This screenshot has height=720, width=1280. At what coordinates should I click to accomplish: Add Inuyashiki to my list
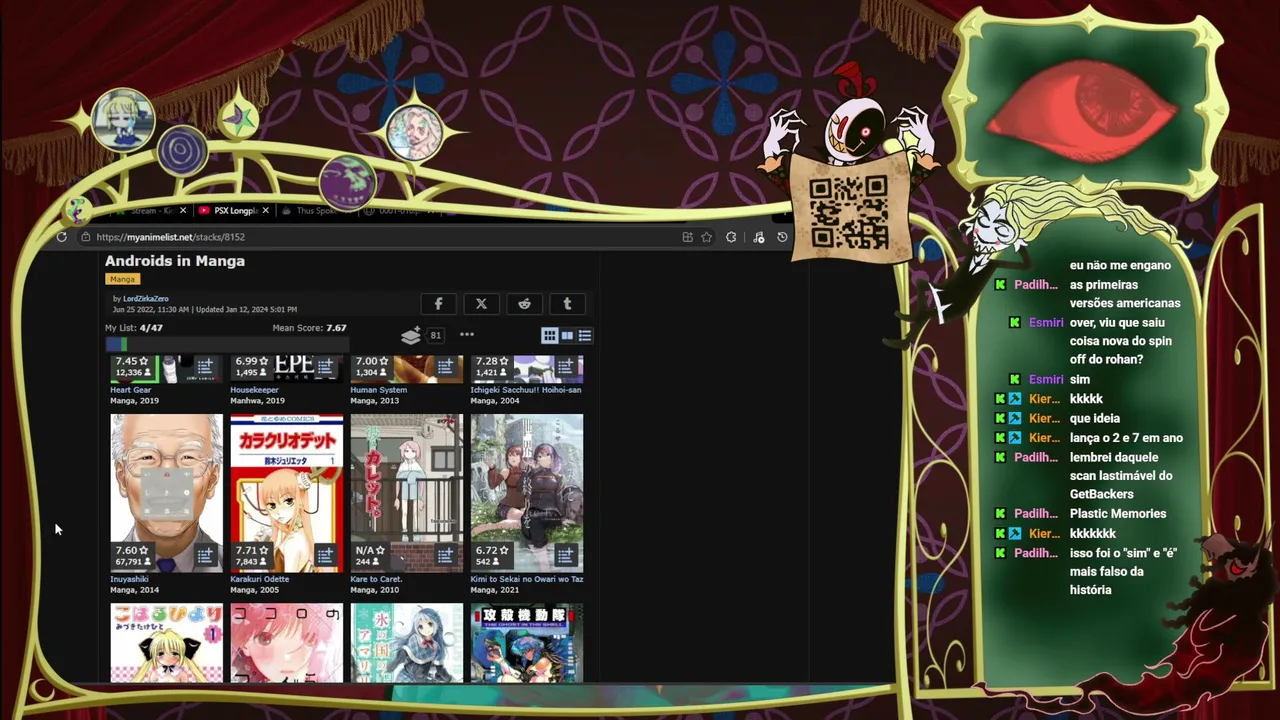point(205,556)
